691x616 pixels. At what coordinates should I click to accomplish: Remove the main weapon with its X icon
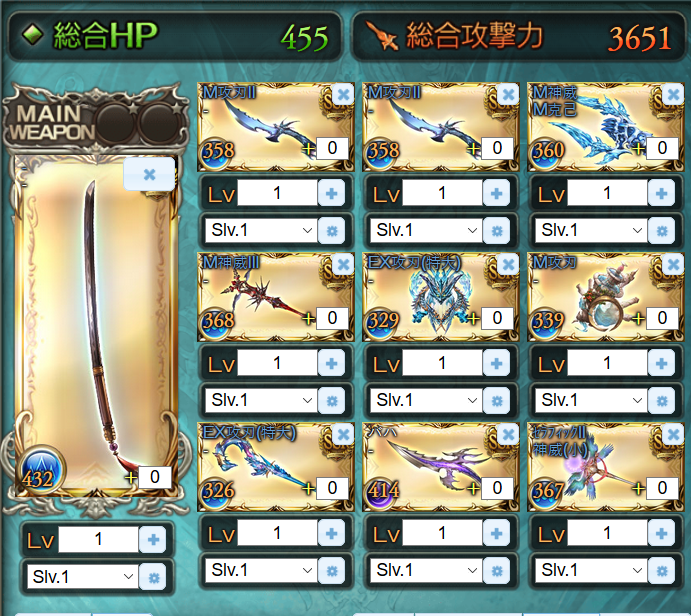click(149, 174)
